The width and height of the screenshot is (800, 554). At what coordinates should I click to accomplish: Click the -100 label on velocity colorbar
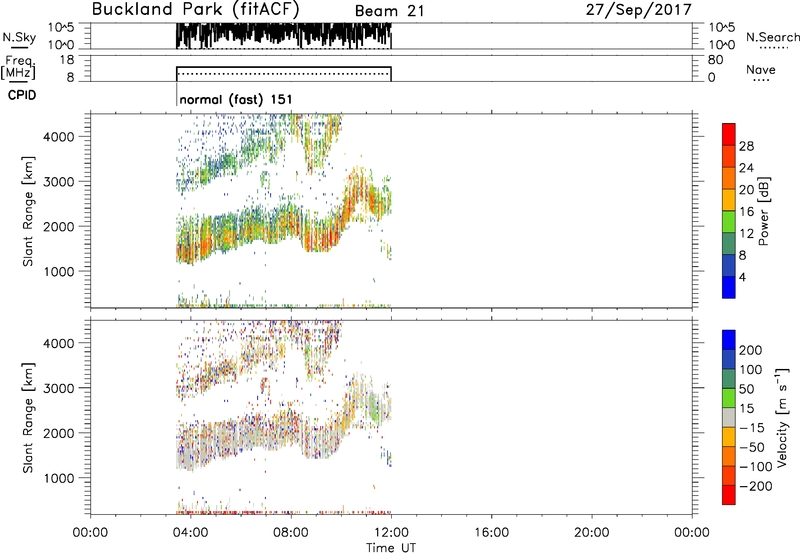pos(756,466)
